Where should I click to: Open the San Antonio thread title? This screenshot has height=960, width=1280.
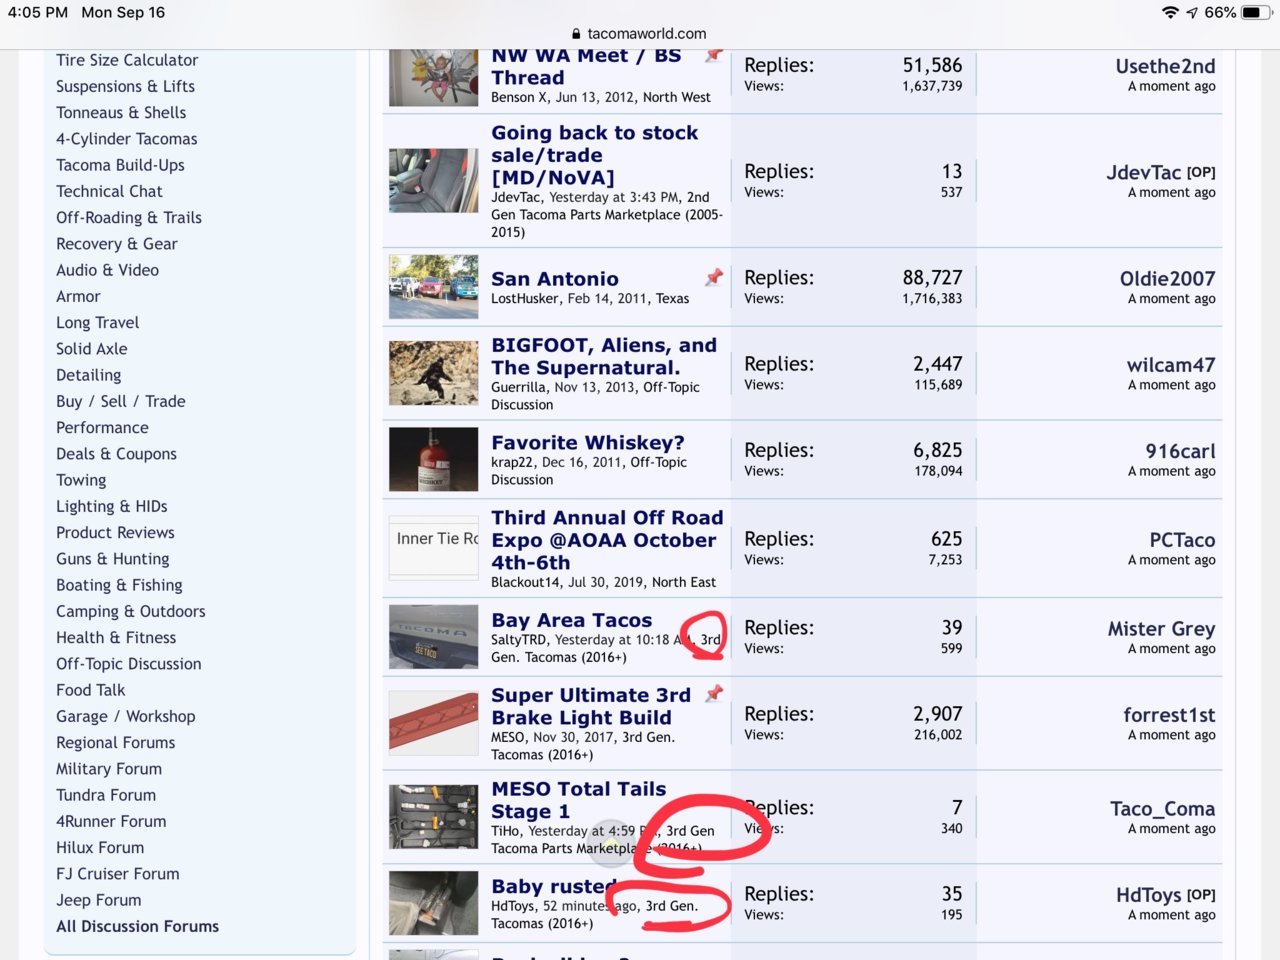(x=555, y=279)
